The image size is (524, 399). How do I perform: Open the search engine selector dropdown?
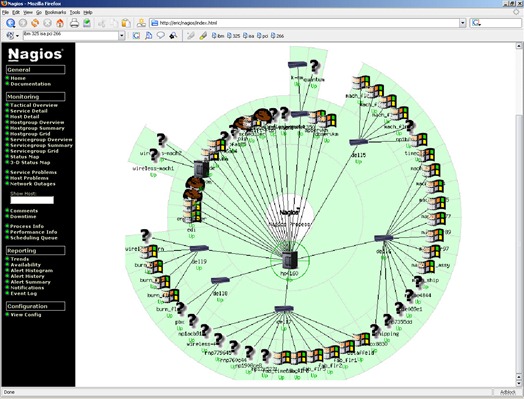(x=477, y=23)
